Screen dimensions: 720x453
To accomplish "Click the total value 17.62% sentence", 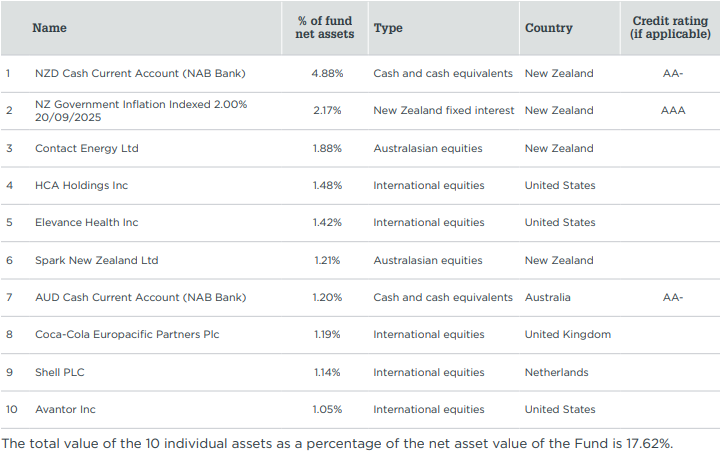I will pyautogui.click(x=338, y=442).
